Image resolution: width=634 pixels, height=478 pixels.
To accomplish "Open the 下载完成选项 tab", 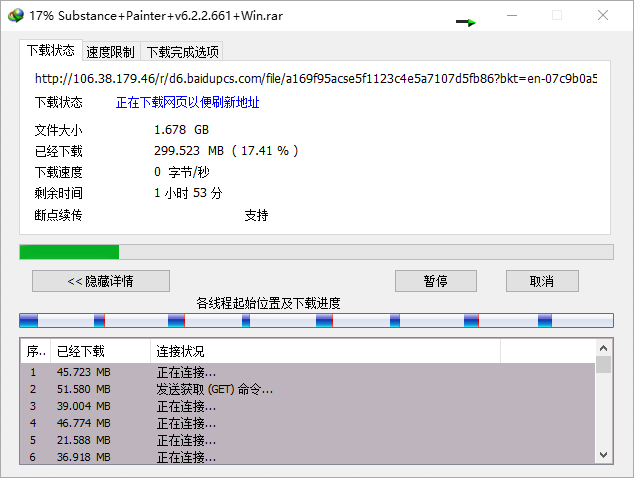I will pos(182,52).
